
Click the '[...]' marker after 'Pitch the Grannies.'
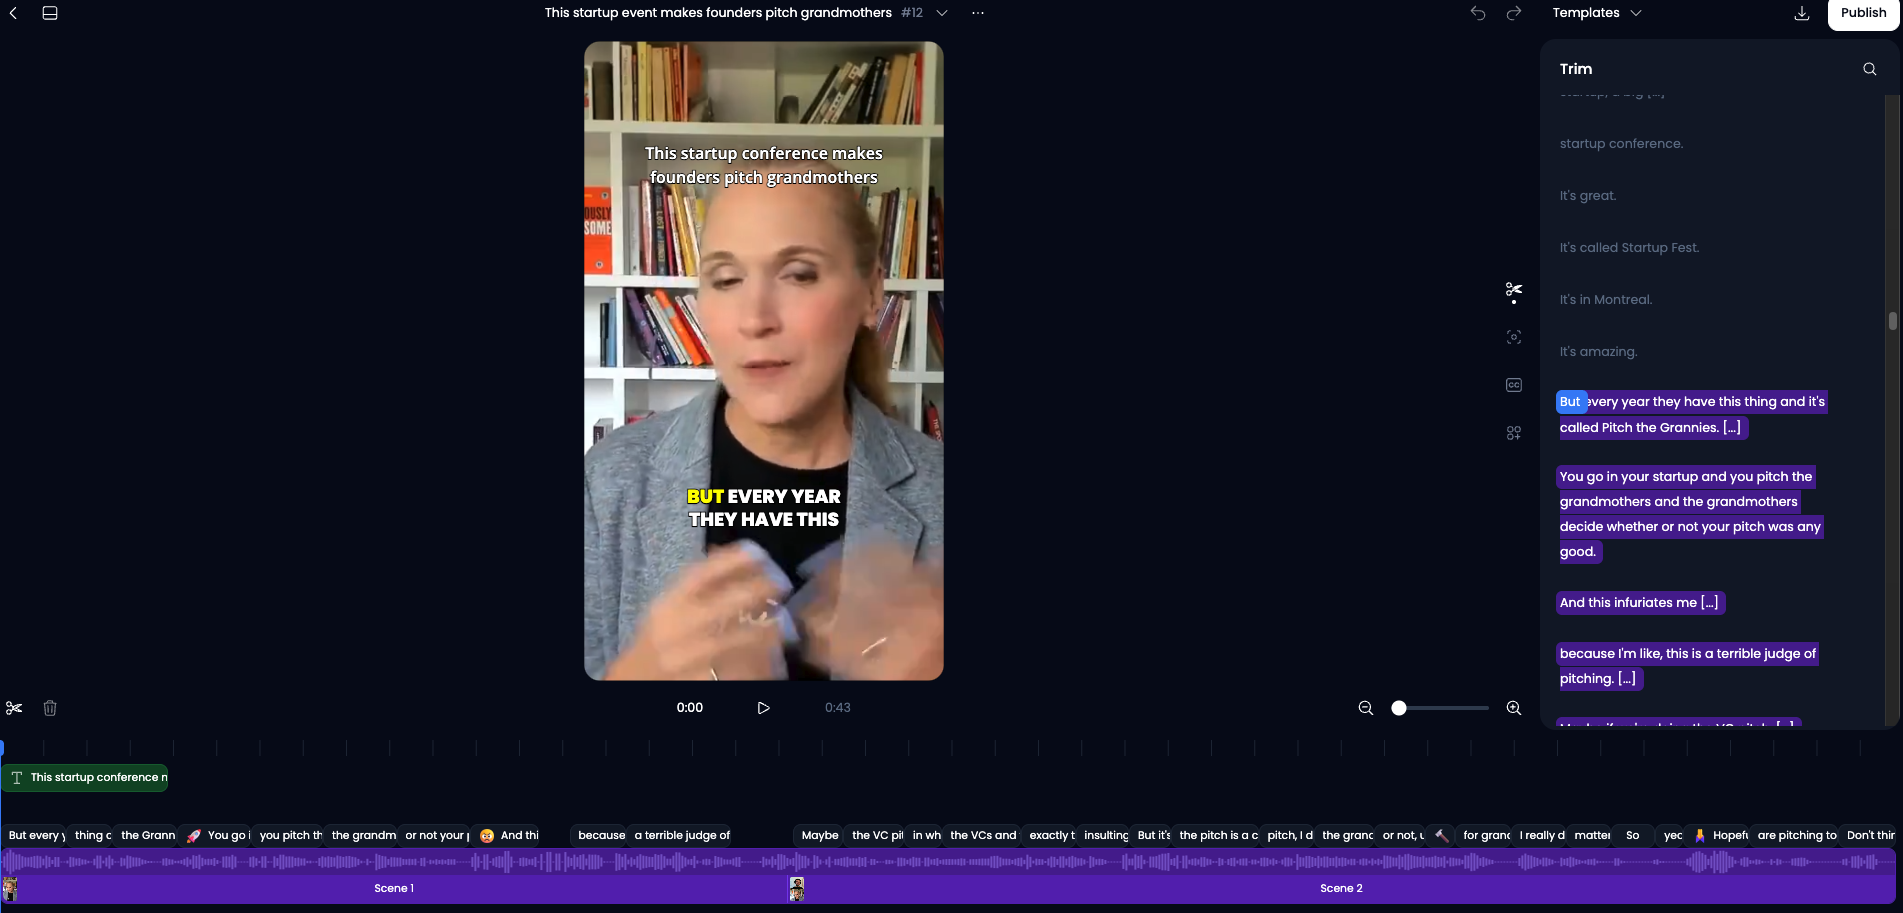point(1732,428)
